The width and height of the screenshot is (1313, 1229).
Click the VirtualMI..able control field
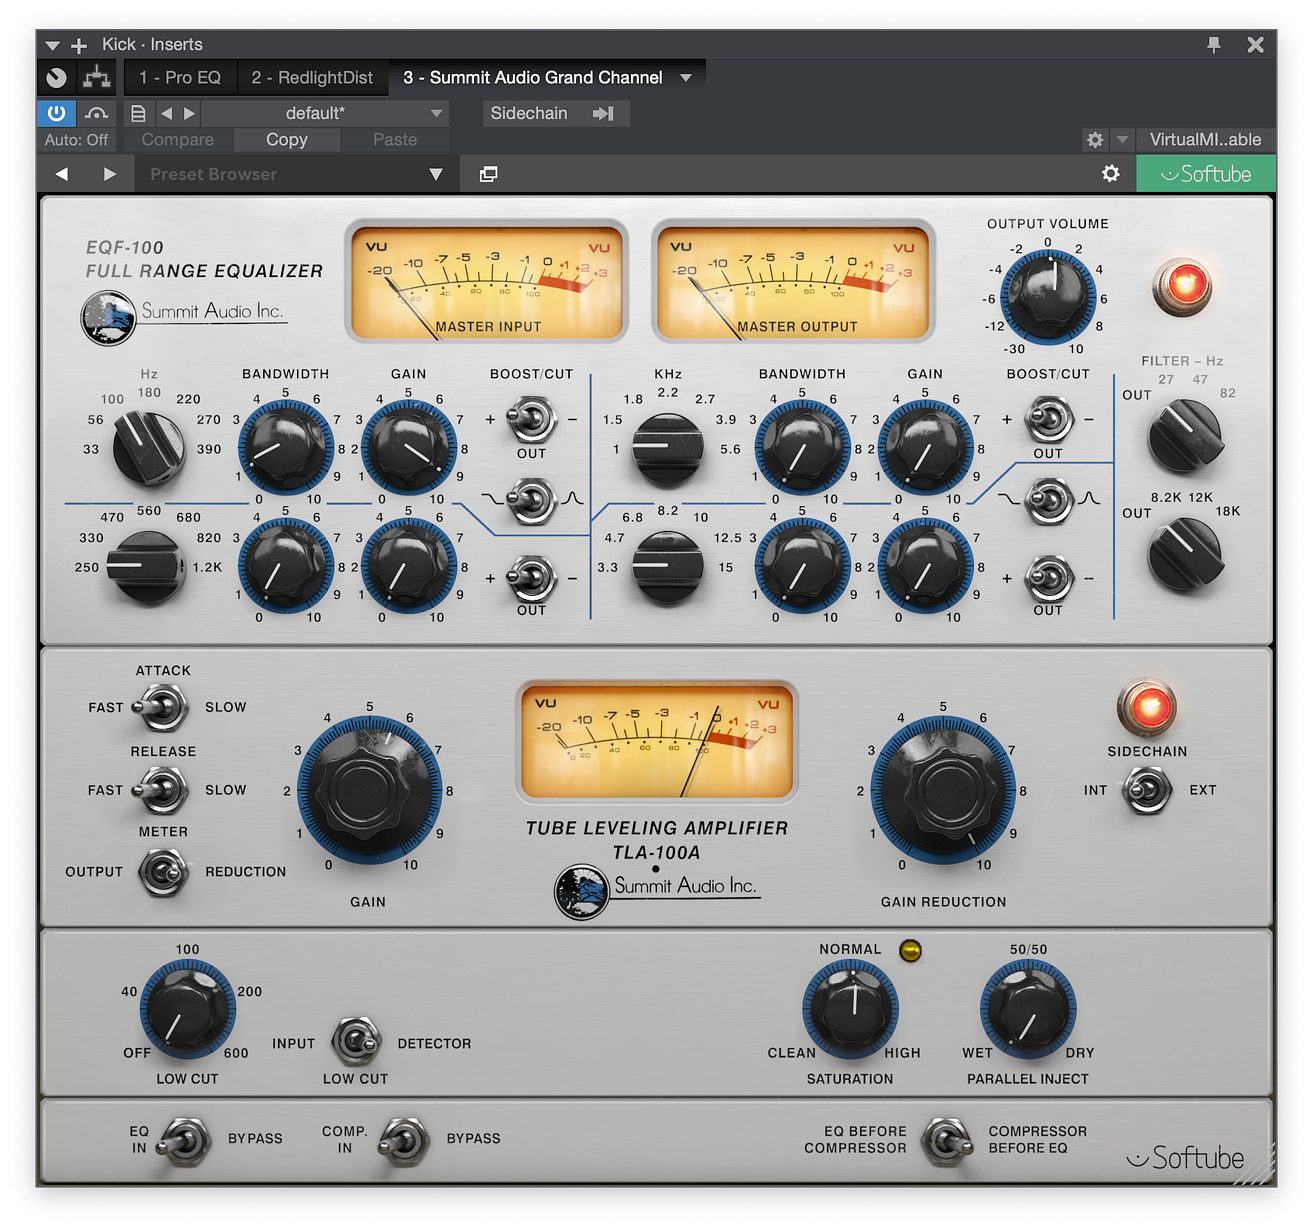(1205, 140)
